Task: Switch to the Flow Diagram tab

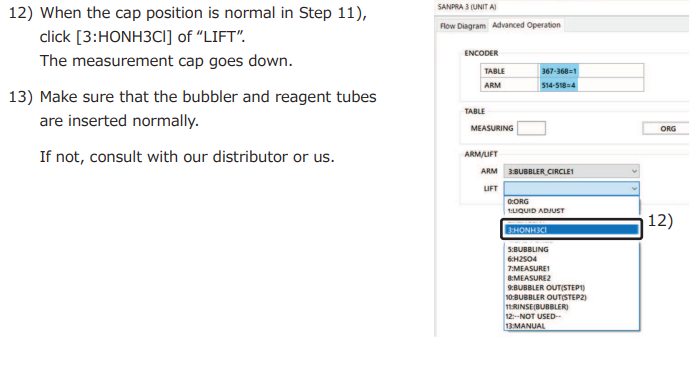Action: tap(462, 26)
